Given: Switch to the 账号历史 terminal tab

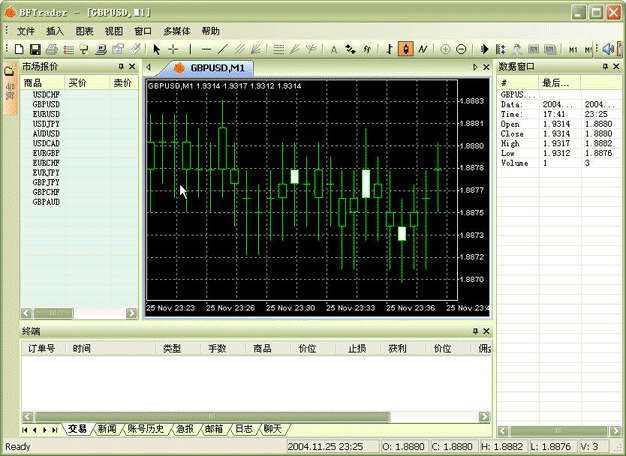Looking at the screenshot, I should (146, 429).
